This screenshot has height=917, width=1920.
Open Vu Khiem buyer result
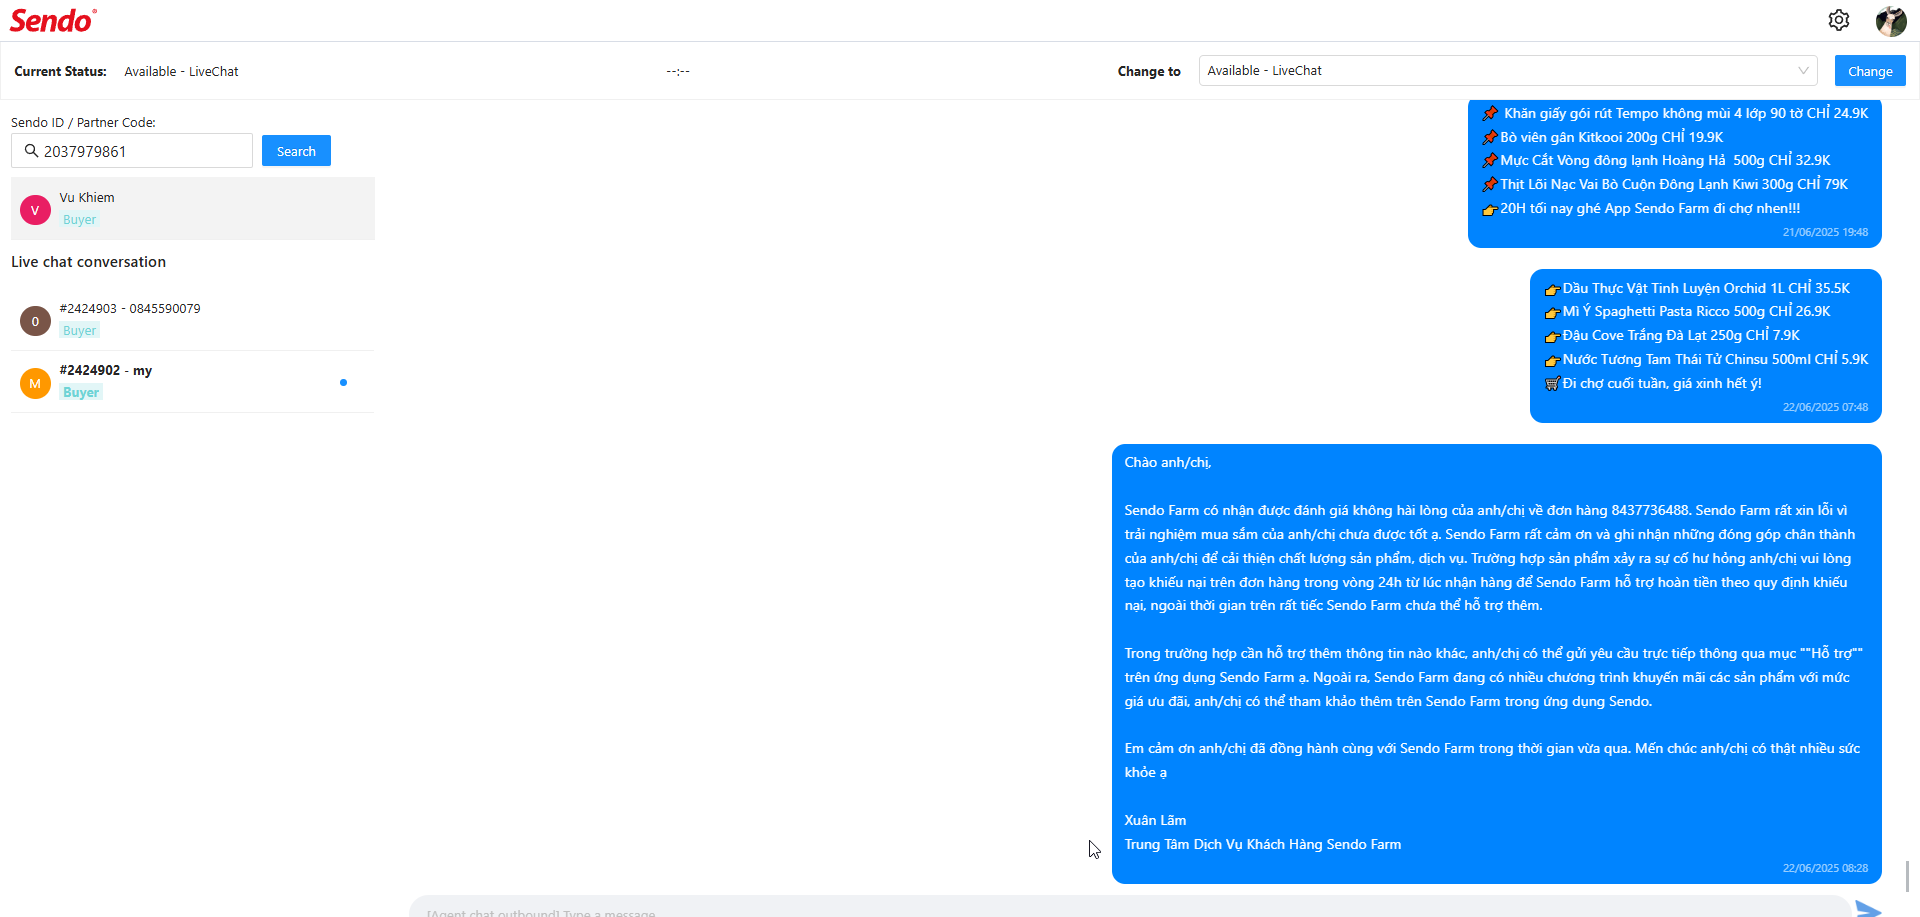point(193,209)
